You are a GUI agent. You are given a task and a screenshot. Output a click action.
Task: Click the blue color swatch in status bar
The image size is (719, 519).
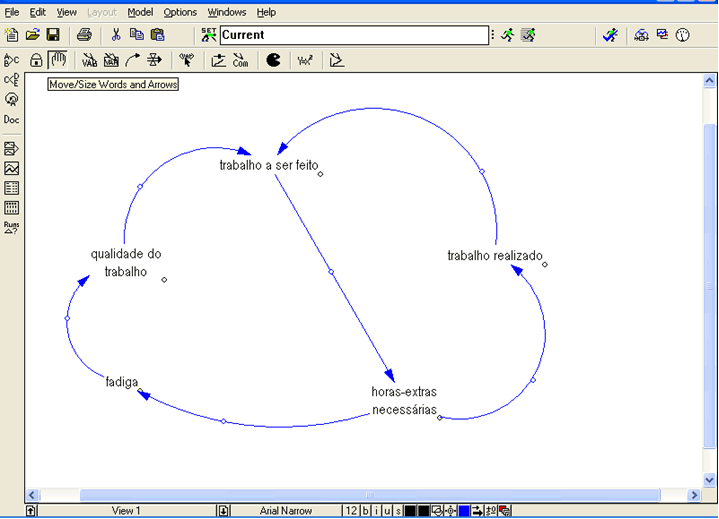pos(464,511)
